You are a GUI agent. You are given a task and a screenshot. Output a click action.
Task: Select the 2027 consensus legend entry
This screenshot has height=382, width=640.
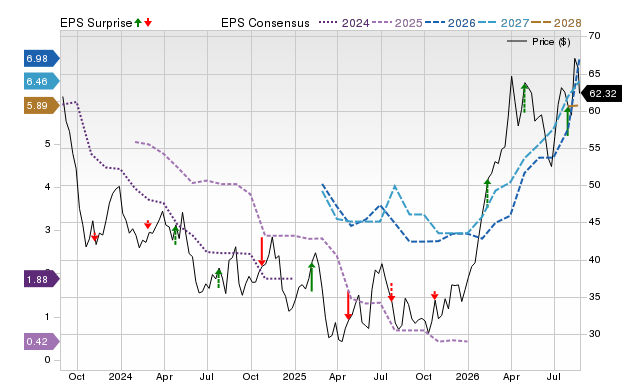pos(503,23)
